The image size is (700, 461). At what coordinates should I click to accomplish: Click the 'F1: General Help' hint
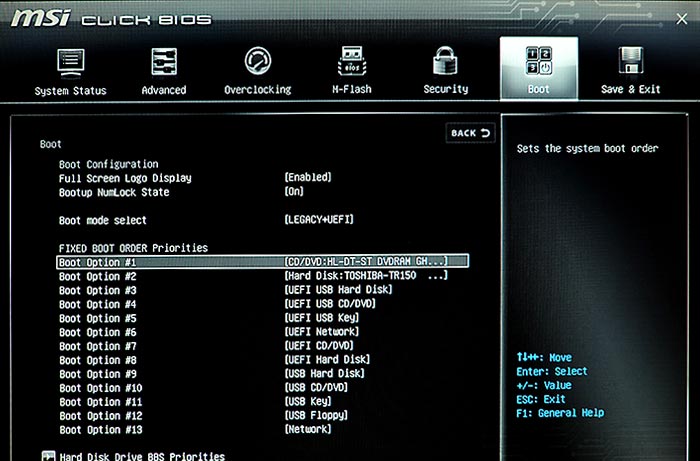pyautogui.click(x=560, y=413)
